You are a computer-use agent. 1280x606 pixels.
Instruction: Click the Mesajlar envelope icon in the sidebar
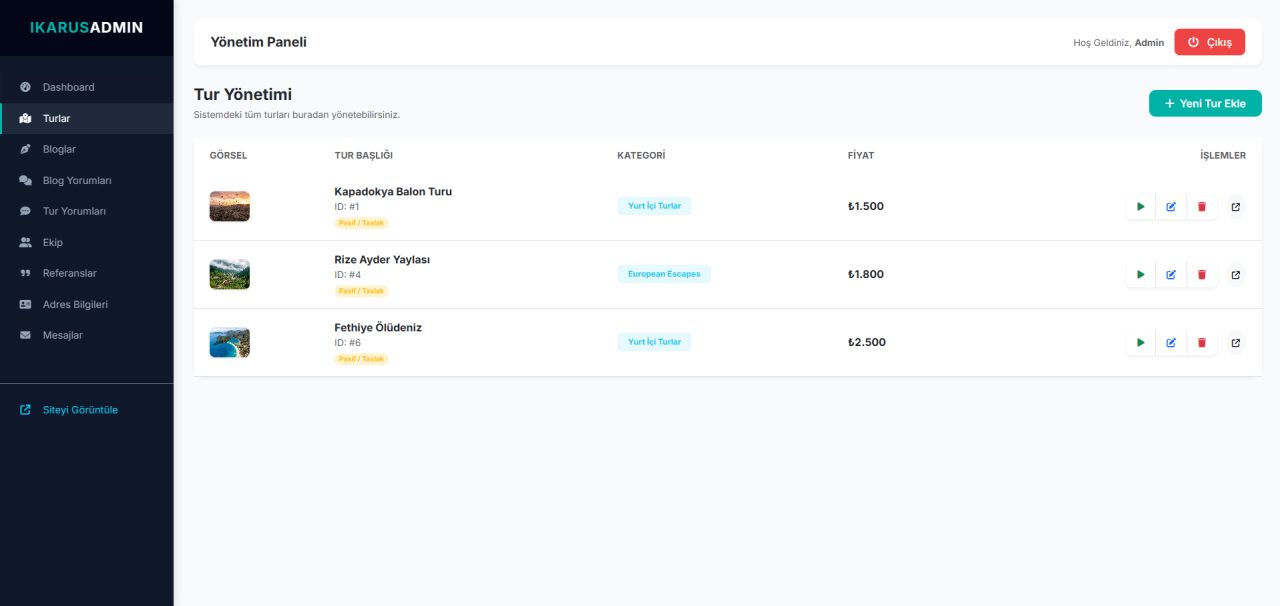25,335
